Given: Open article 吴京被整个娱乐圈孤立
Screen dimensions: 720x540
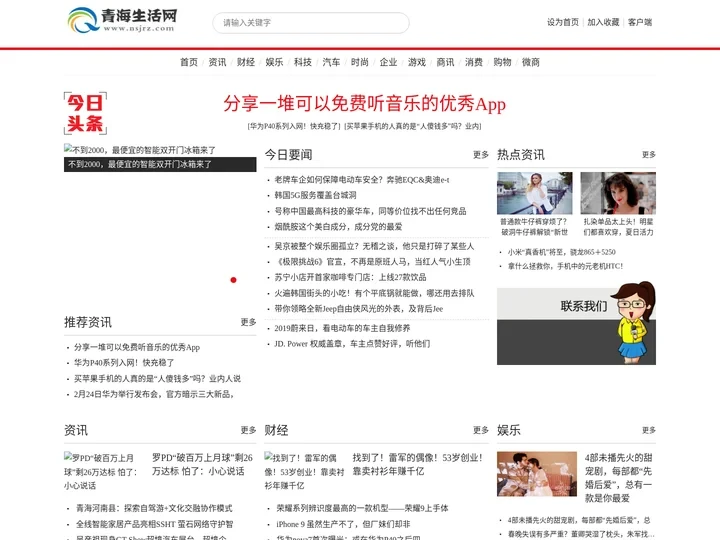Looking at the screenshot, I should (374, 246).
